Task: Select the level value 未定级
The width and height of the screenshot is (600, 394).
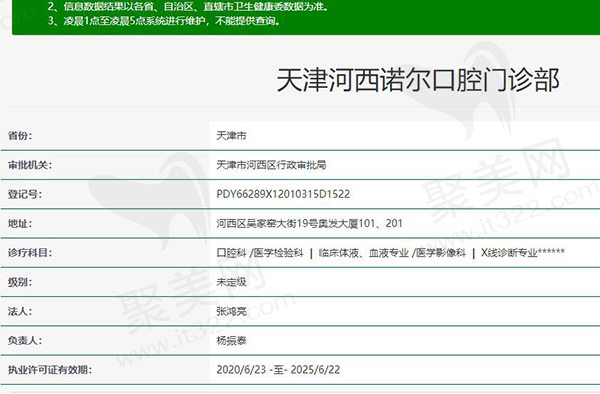Action: 231,282
